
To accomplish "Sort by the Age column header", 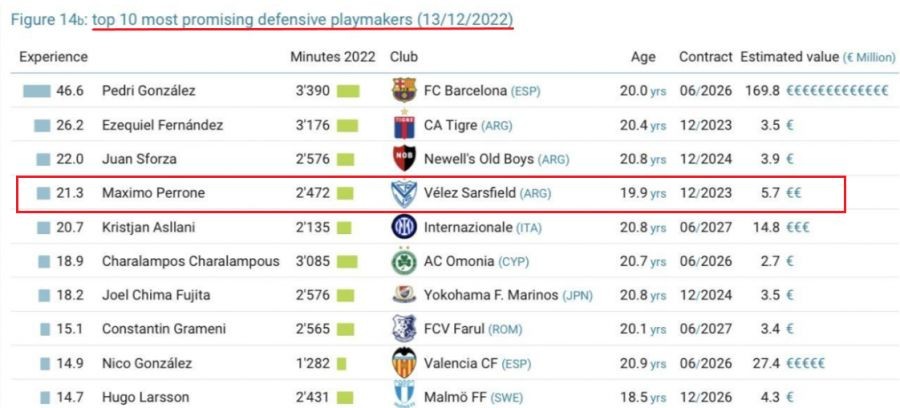I will click(643, 57).
